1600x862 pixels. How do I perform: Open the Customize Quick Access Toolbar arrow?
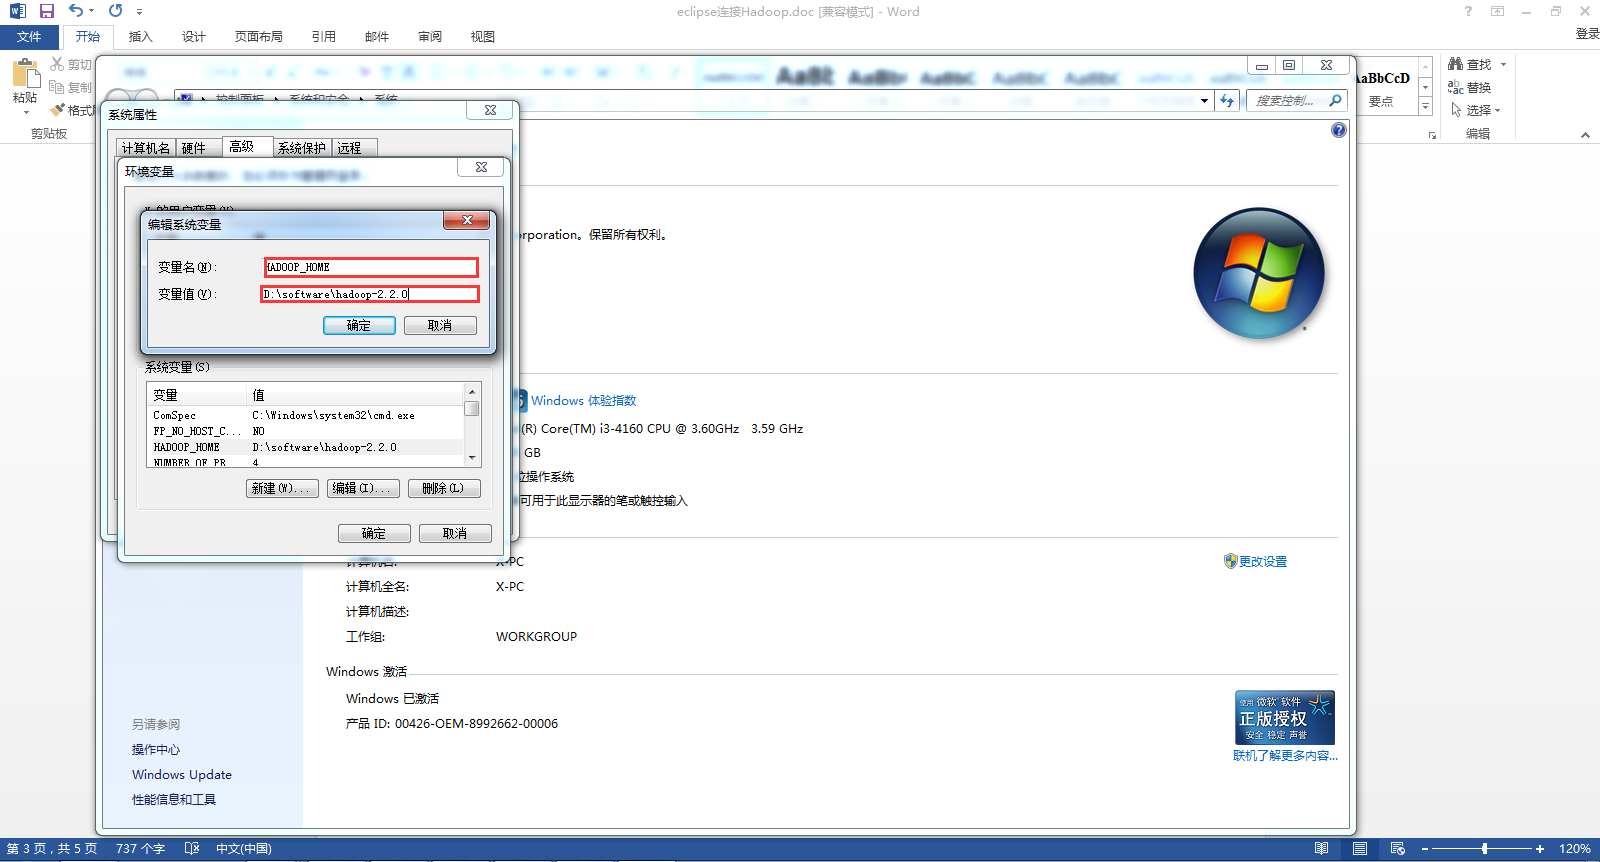pyautogui.click(x=139, y=12)
